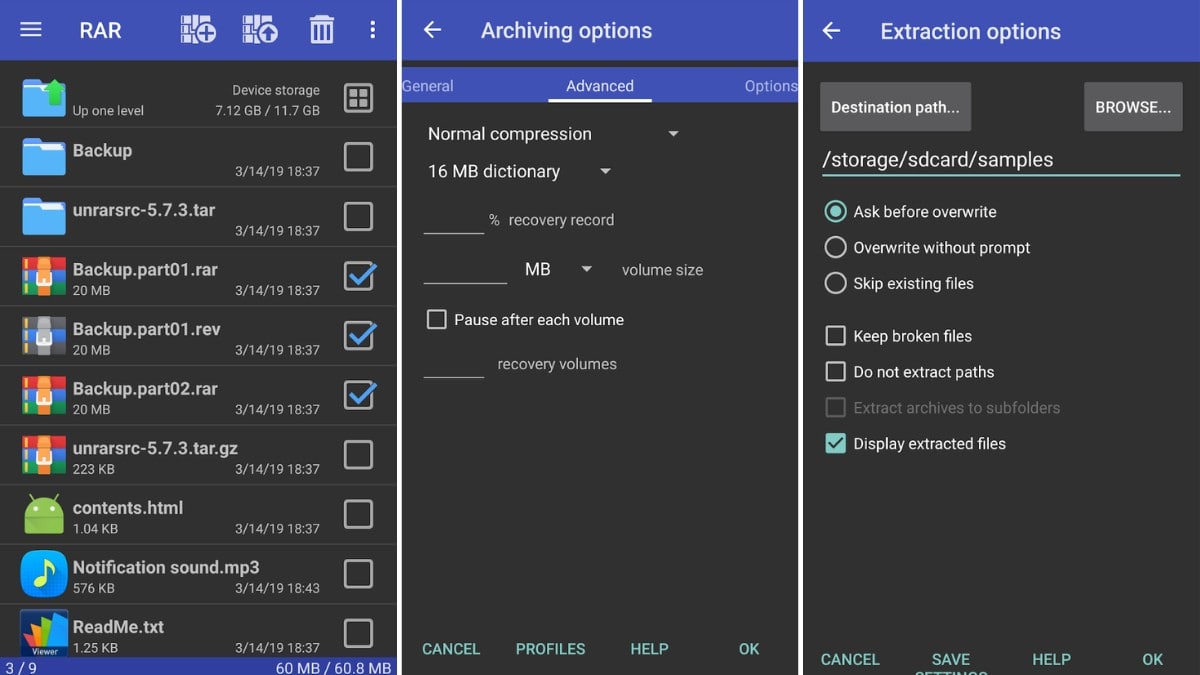Tap the recovery record percent field

[454, 220]
